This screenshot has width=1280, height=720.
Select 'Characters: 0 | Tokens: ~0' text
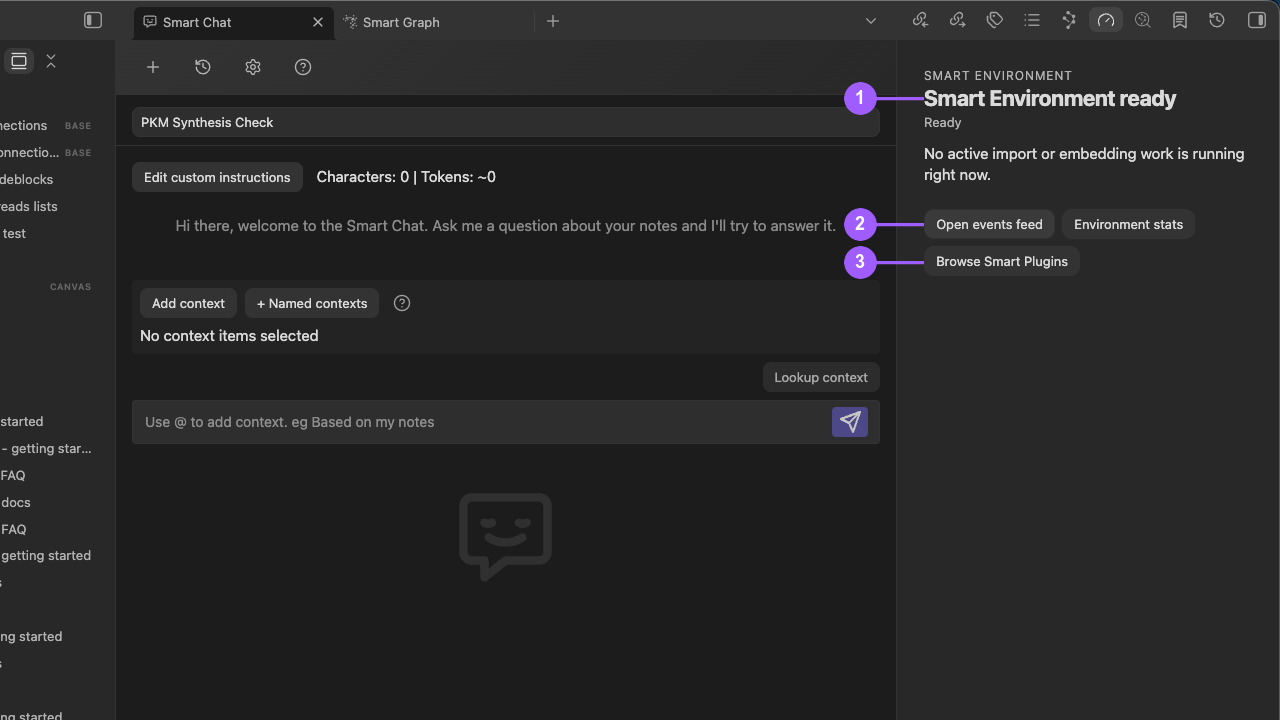(x=406, y=177)
